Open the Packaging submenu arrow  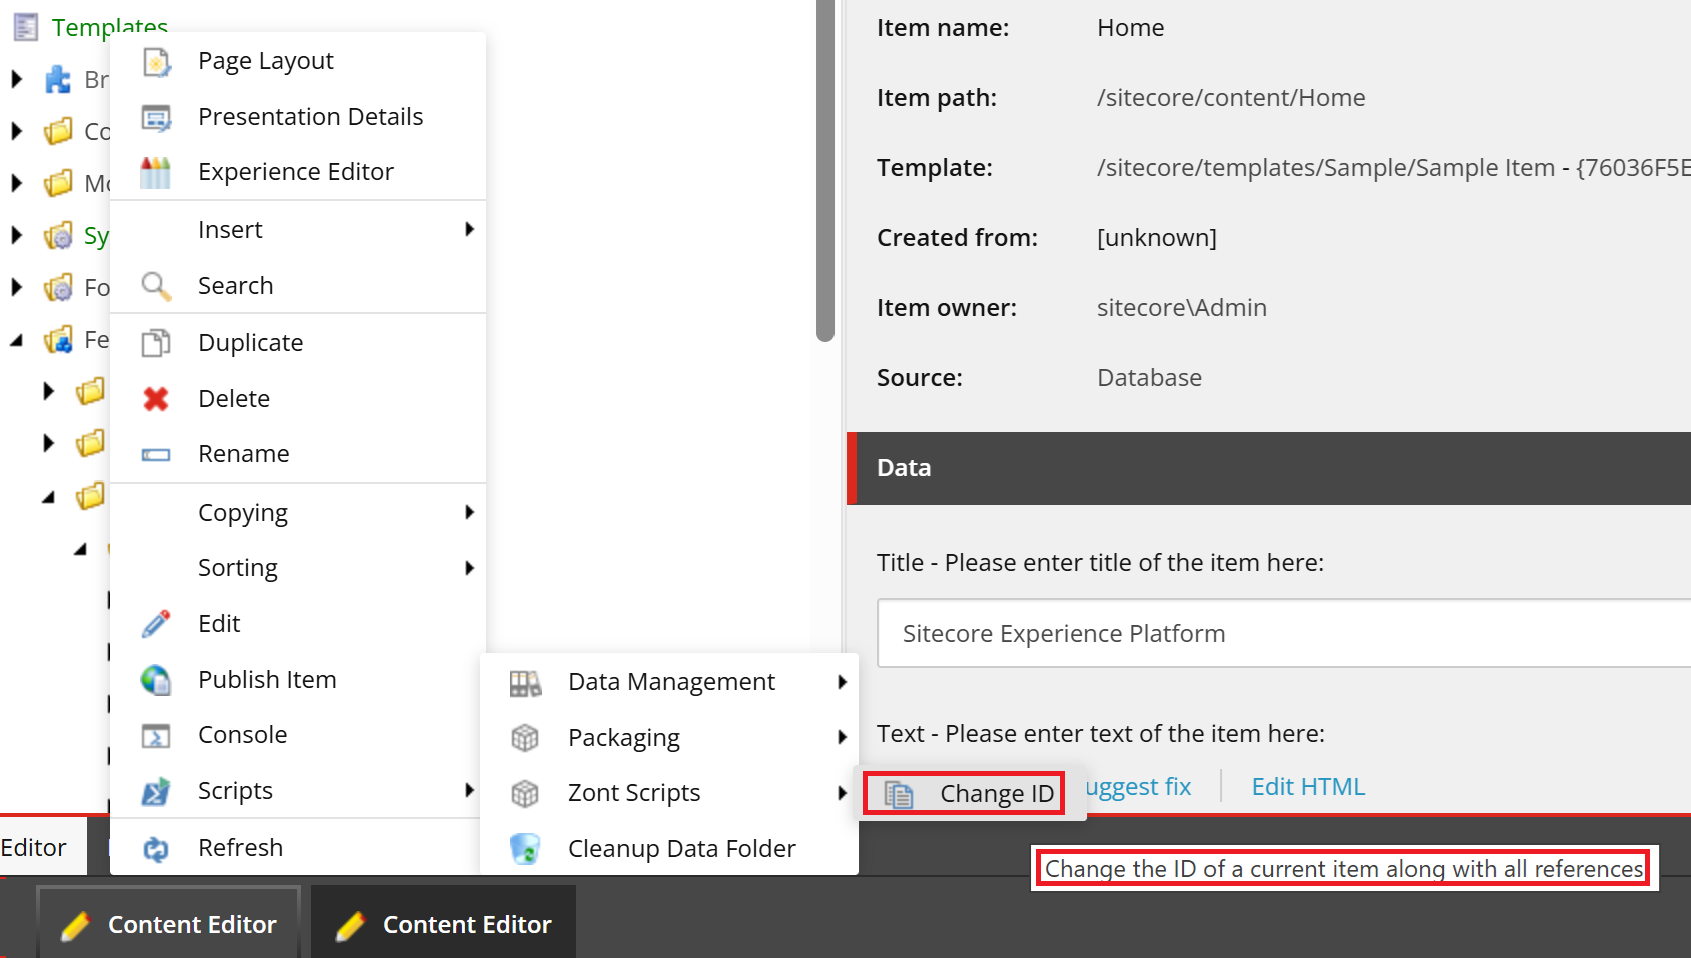tap(842, 738)
